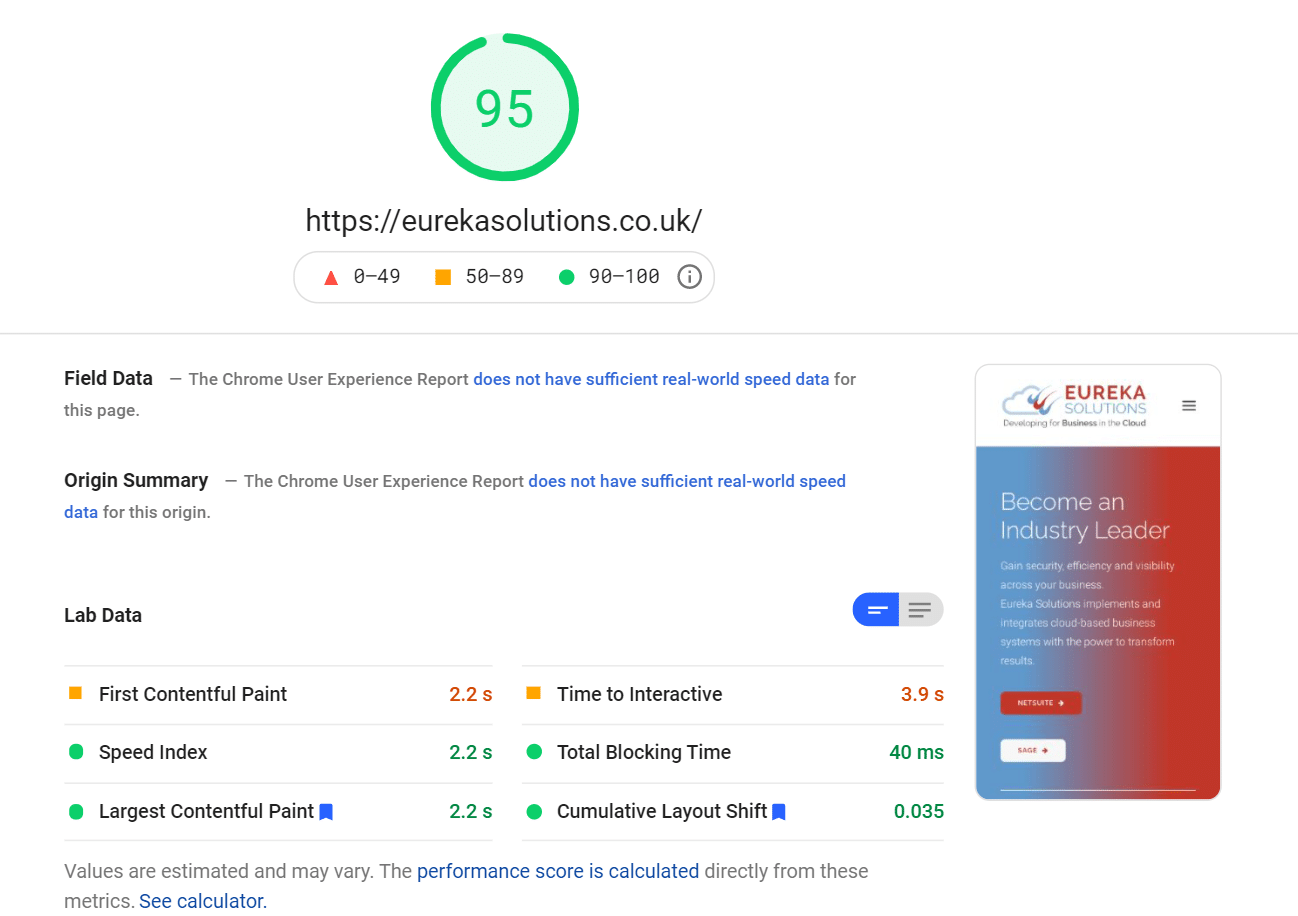Screen dimensions: 1298x916
Task: Click the bookmark icon next to Cumulative Layout Shift
Action: (778, 811)
